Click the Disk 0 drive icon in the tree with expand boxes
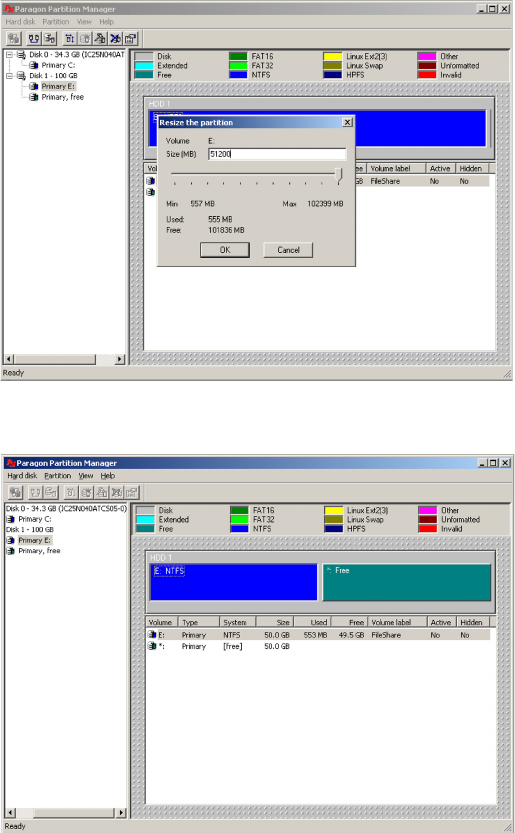This screenshot has height=833, width=515. [21, 55]
